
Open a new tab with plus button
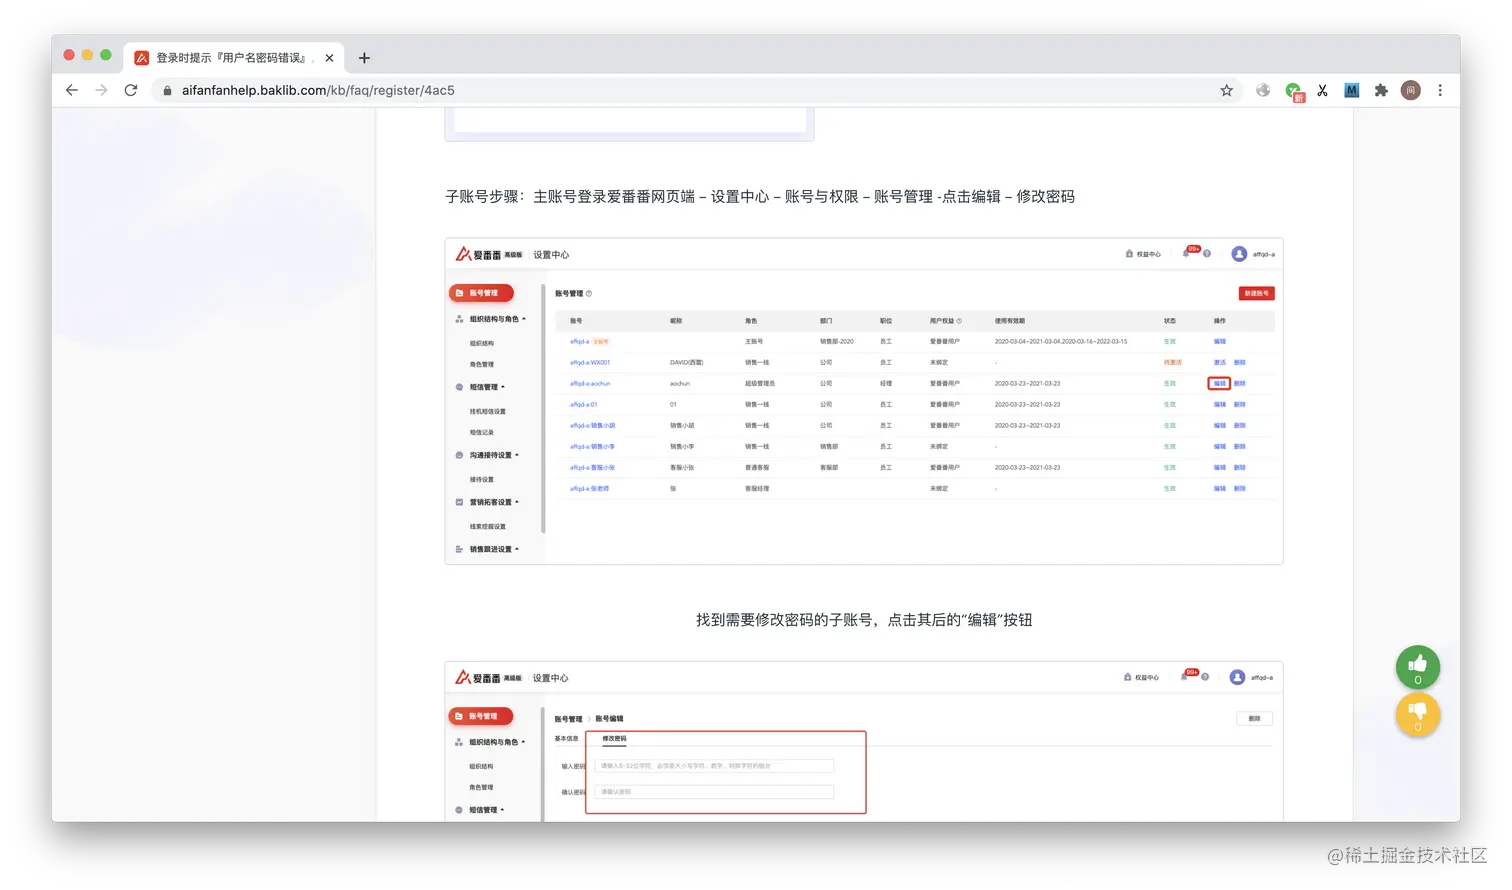tap(364, 58)
